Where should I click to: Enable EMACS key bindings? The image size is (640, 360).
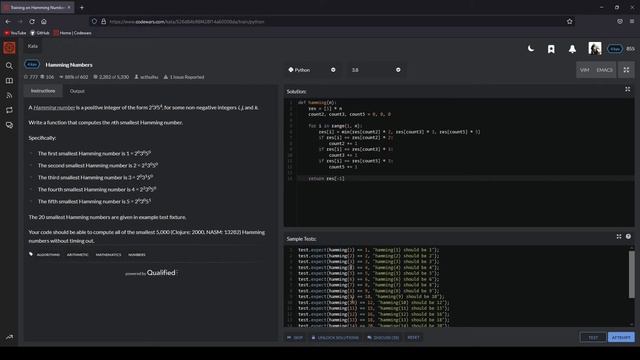pos(604,70)
